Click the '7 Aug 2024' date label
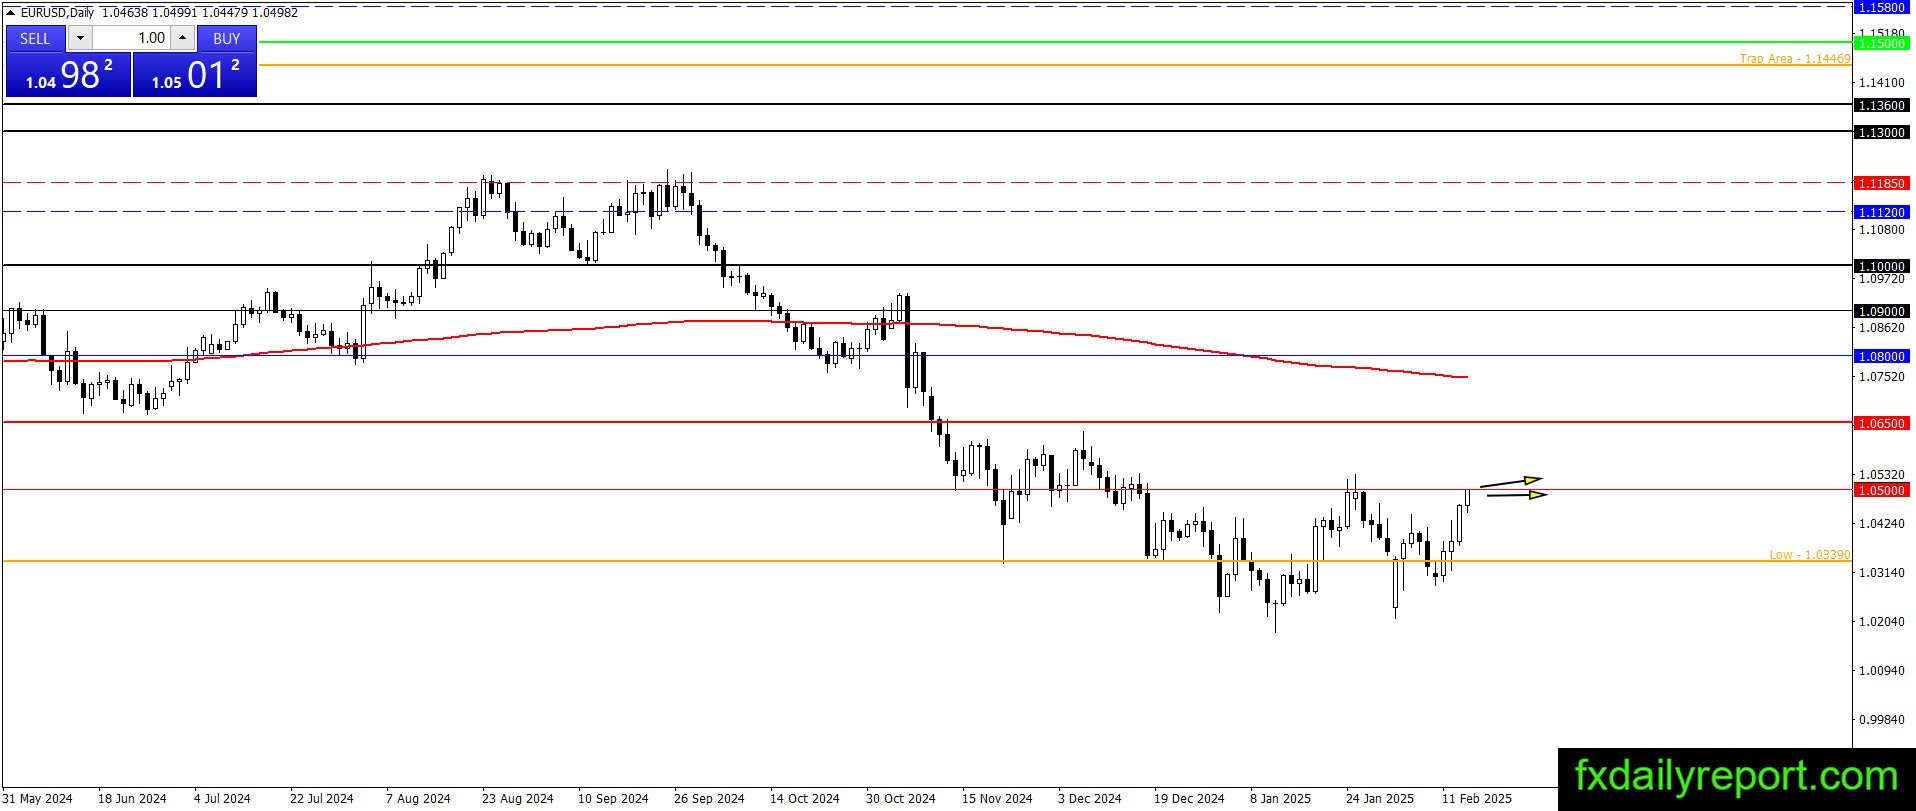1916x811 pixels. click(x=418, y=799)
